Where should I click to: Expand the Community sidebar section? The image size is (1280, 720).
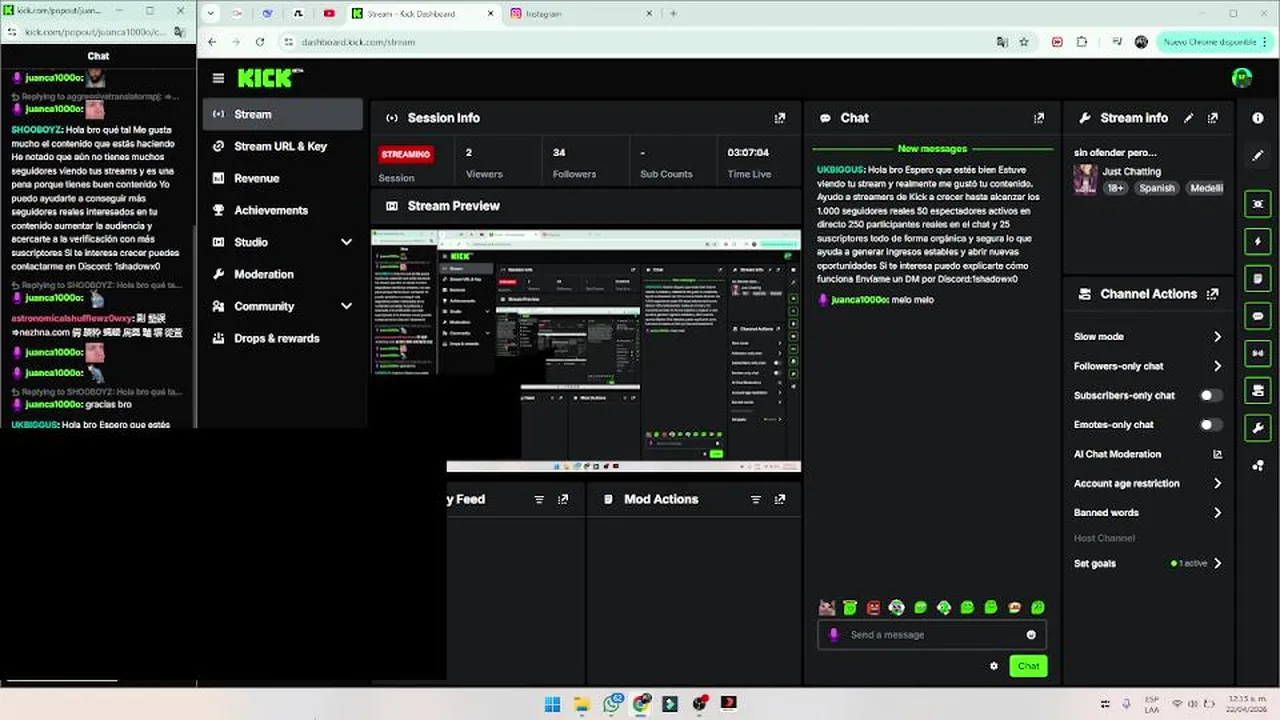point(346,306)
